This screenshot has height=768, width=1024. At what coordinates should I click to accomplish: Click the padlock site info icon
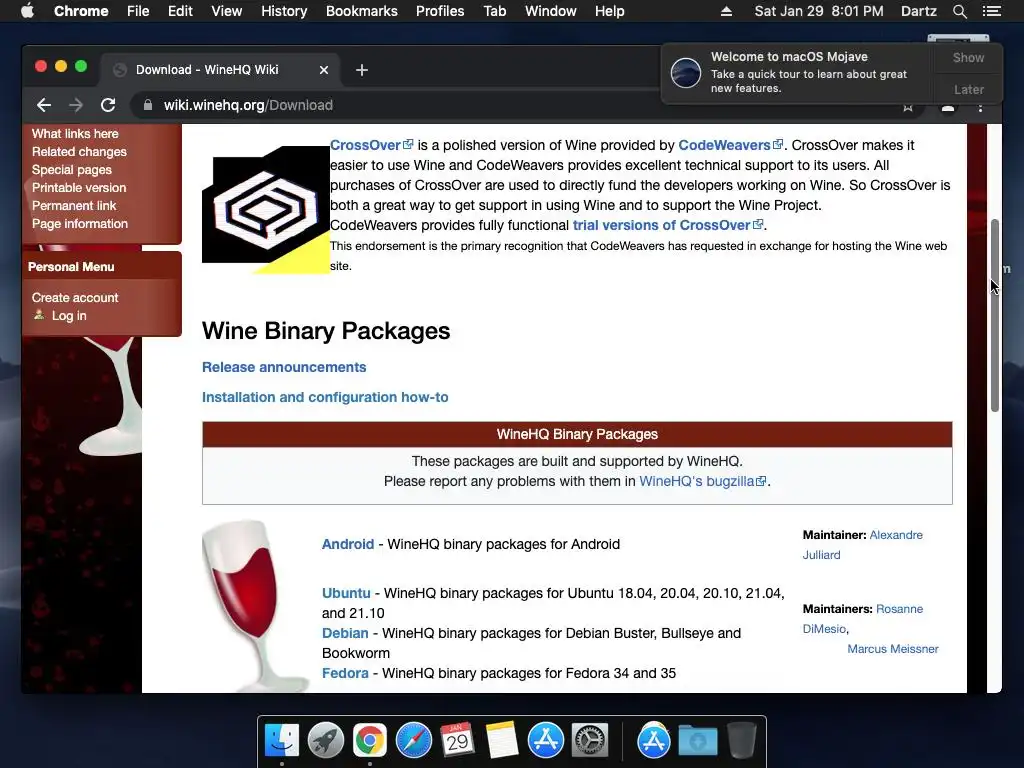tap(148, 105)
